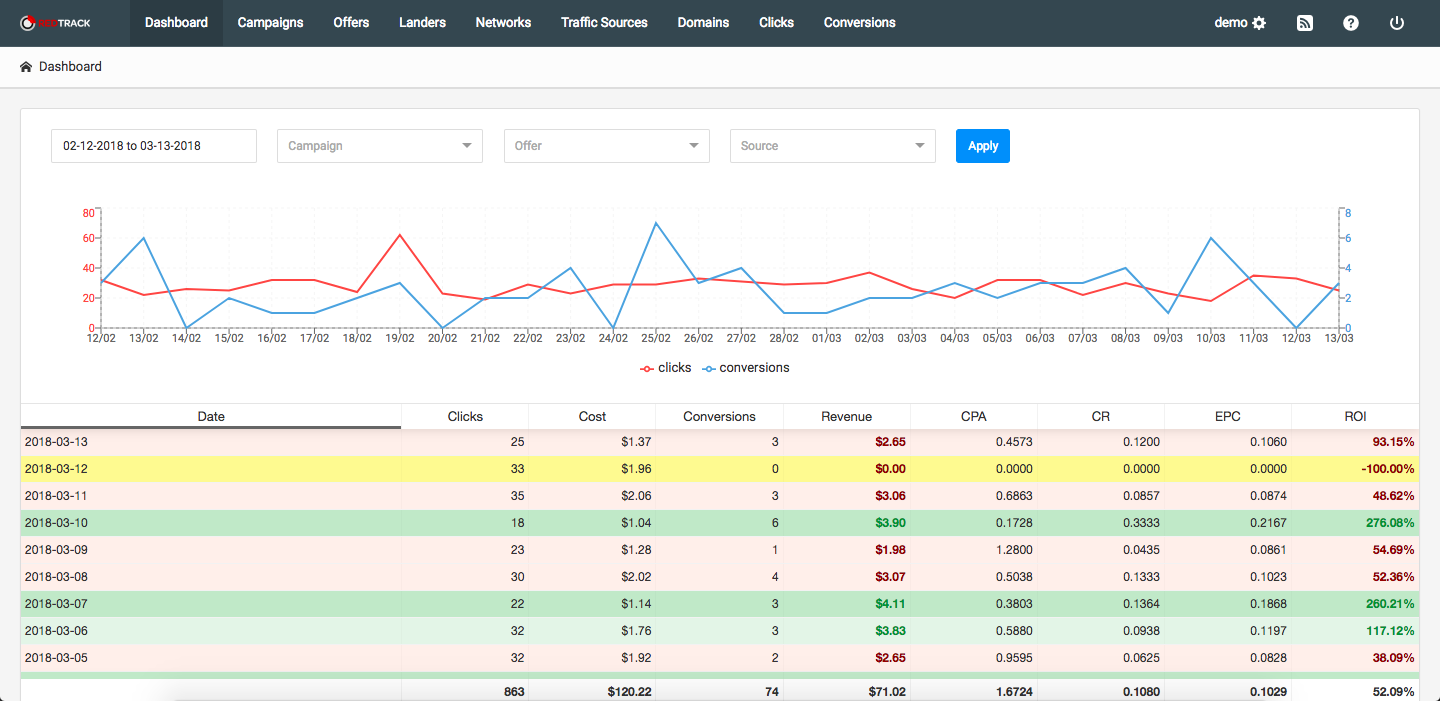Open the Landers menu item

(422, 23)
